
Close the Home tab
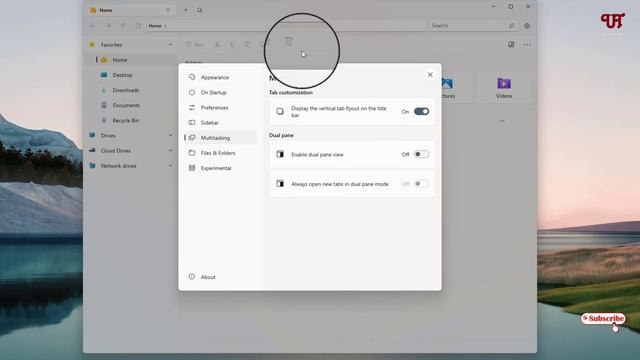click(x=168, y=10)
